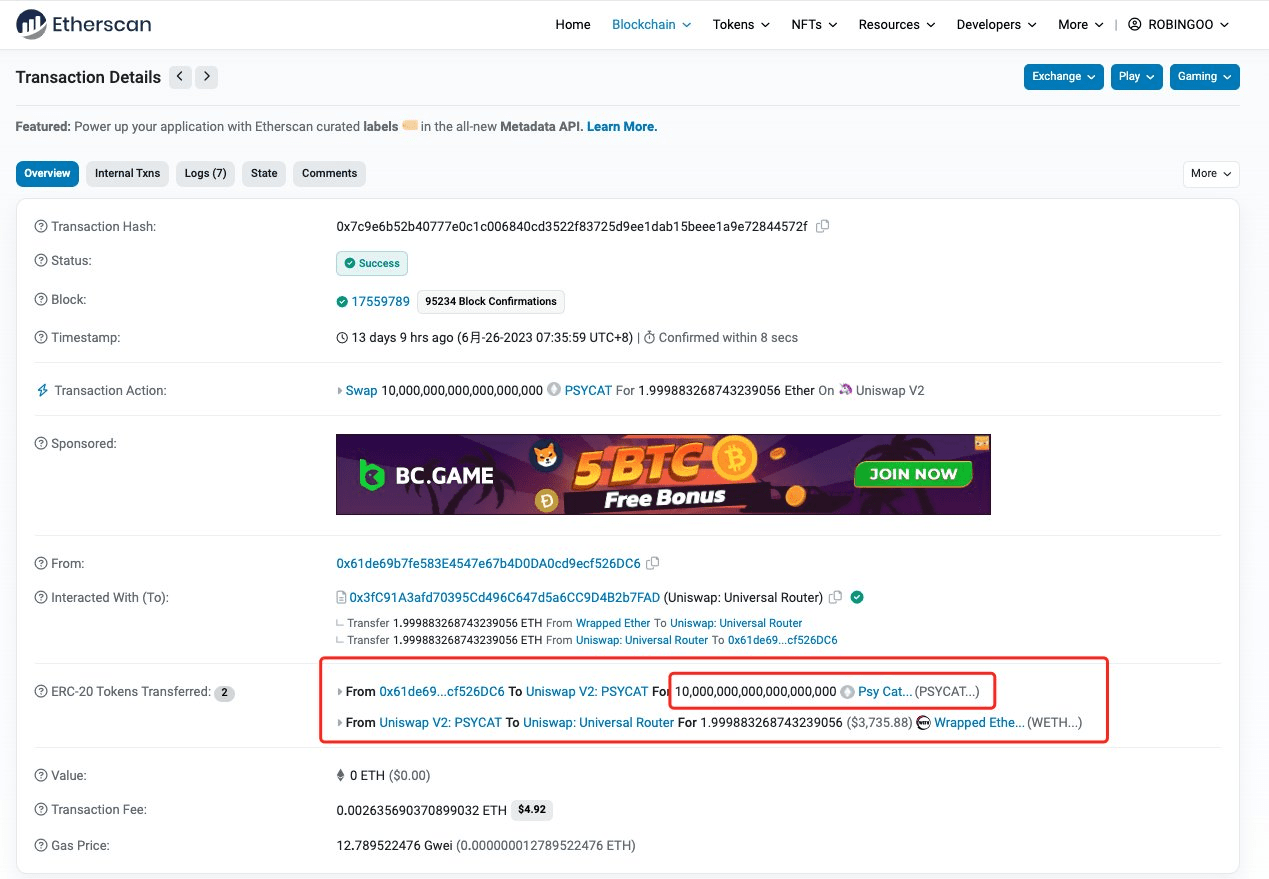Click green verified checkmark beside Universal Router
Viewport: 1269px width, 879px height.
tap(857, 598)
